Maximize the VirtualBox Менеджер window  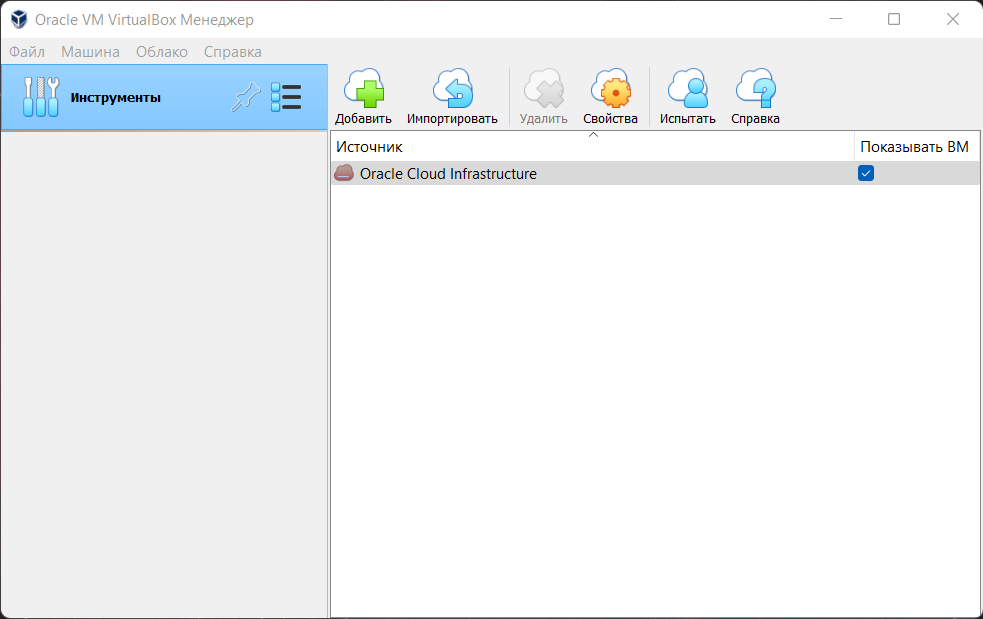coord(894,19)
